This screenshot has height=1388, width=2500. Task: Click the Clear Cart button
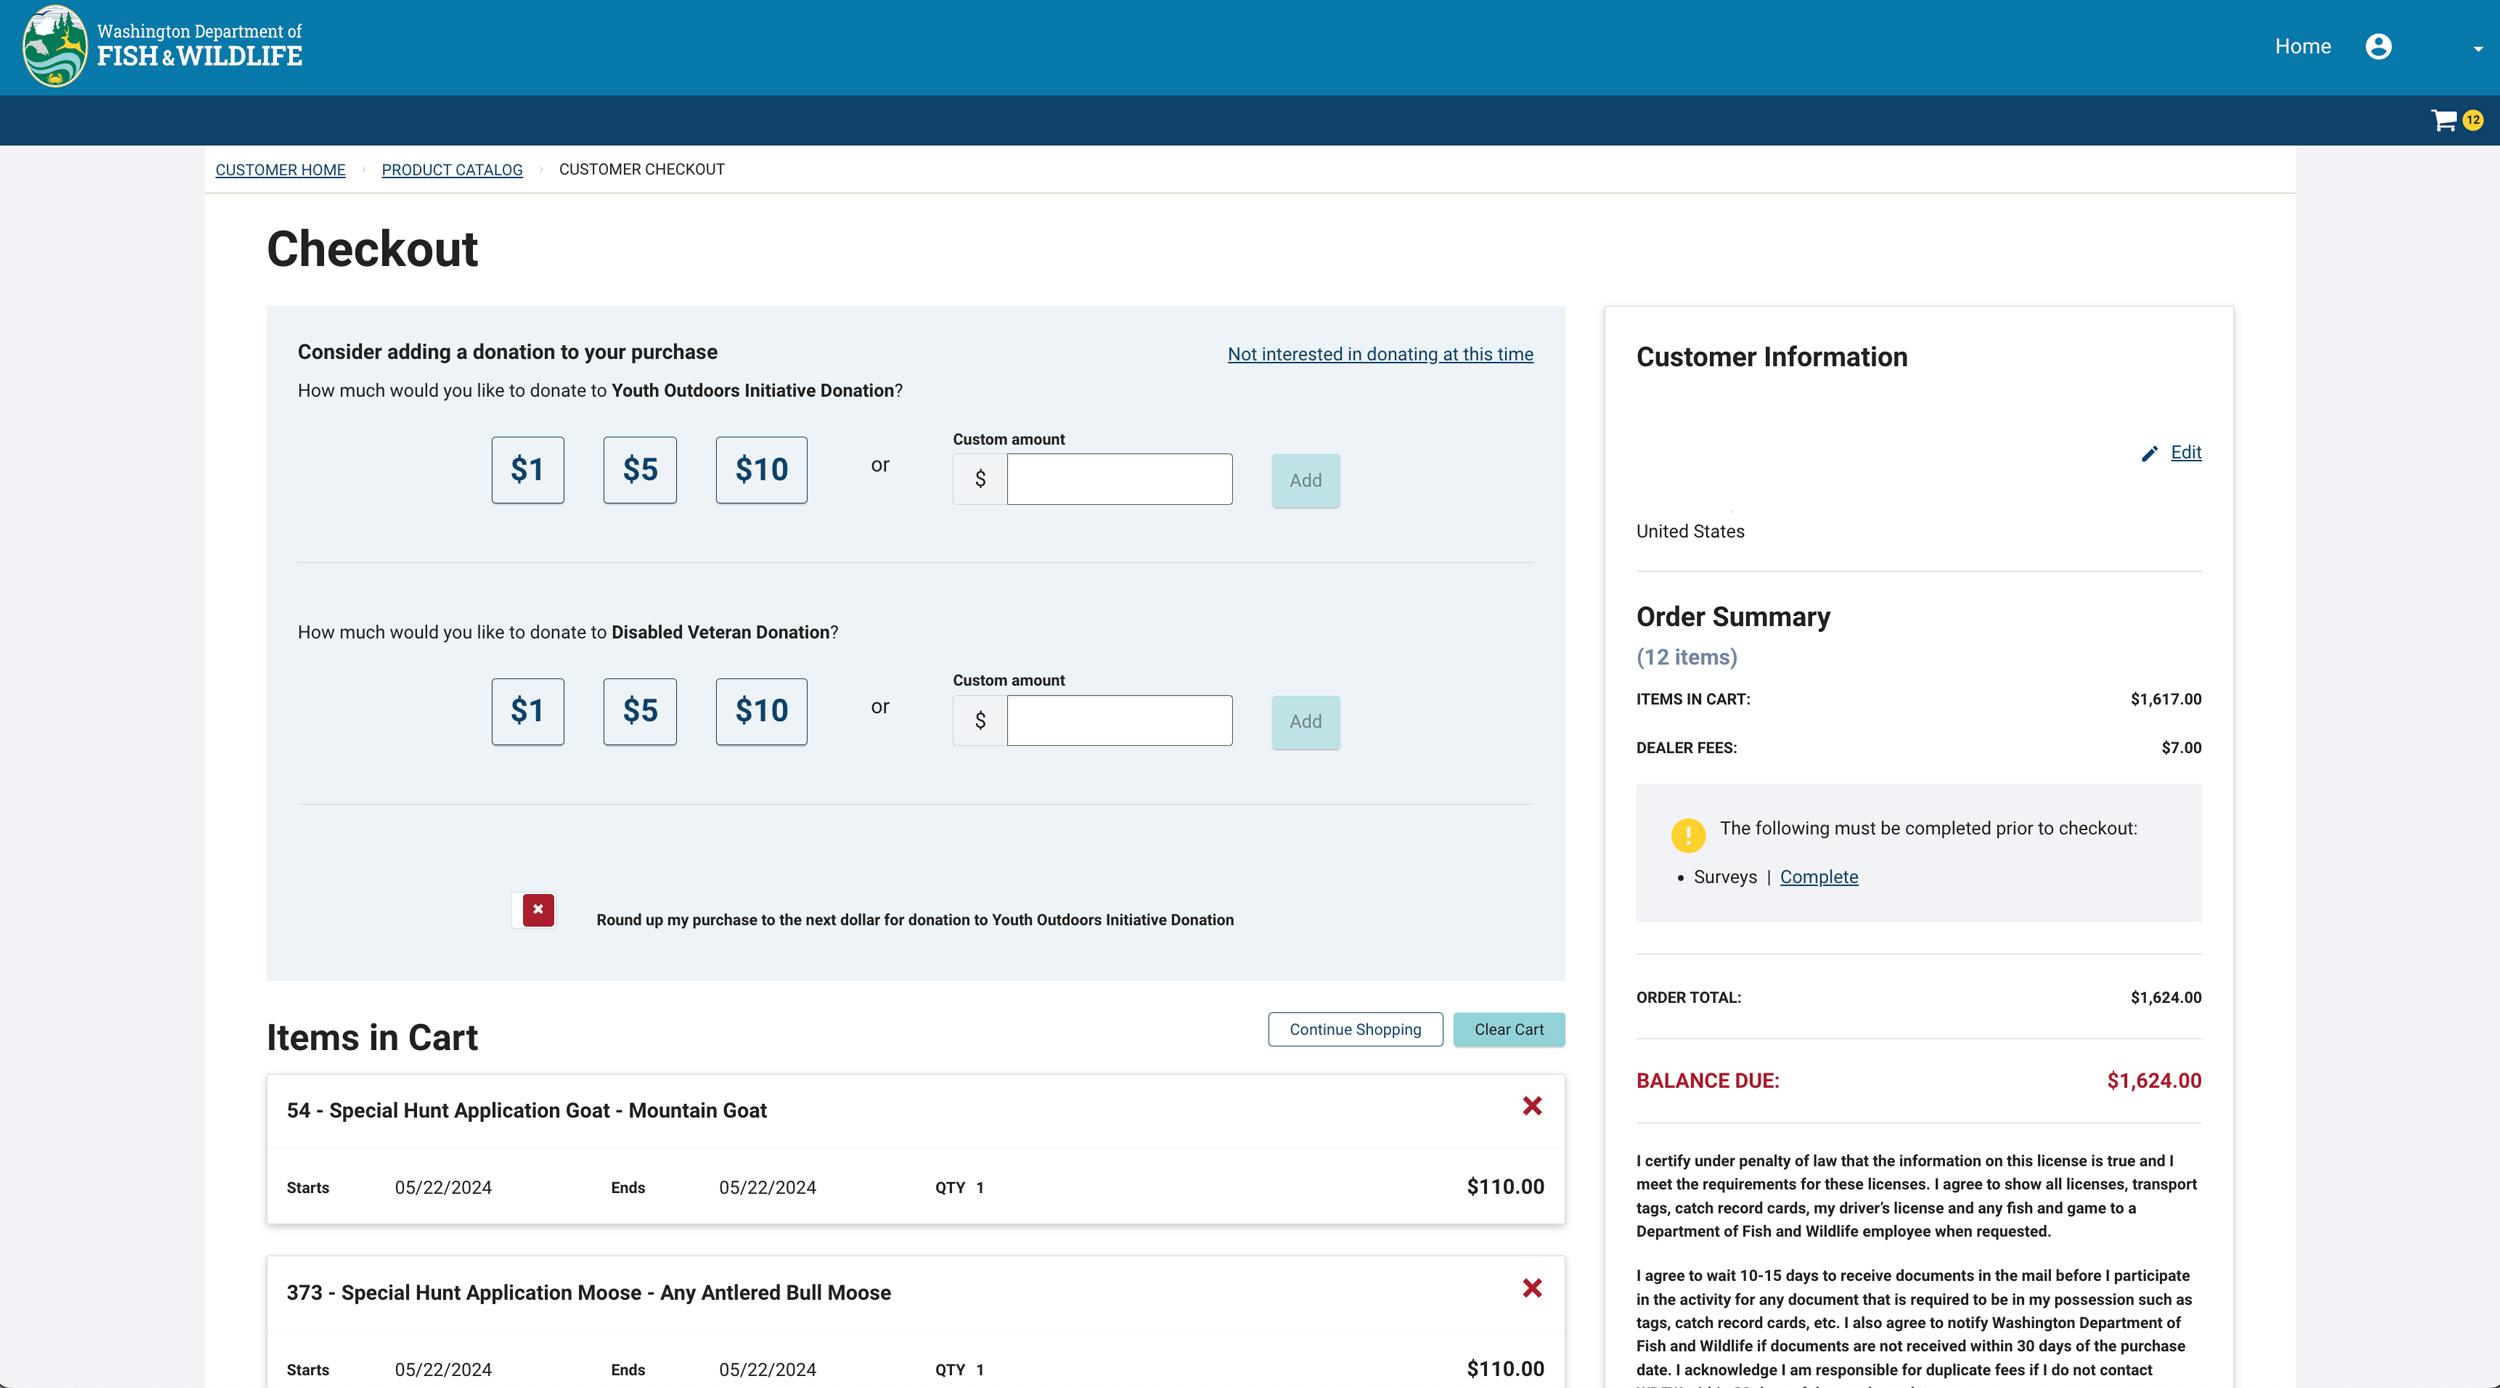pos(1510,1029)
